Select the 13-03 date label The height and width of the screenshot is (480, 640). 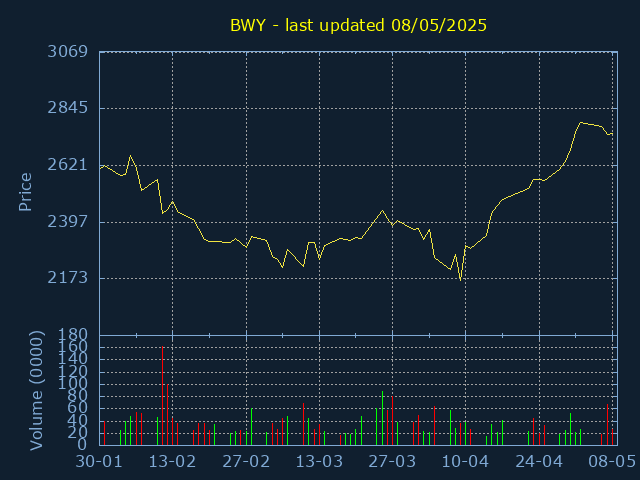pyautogui.click(x=319, y=462)
